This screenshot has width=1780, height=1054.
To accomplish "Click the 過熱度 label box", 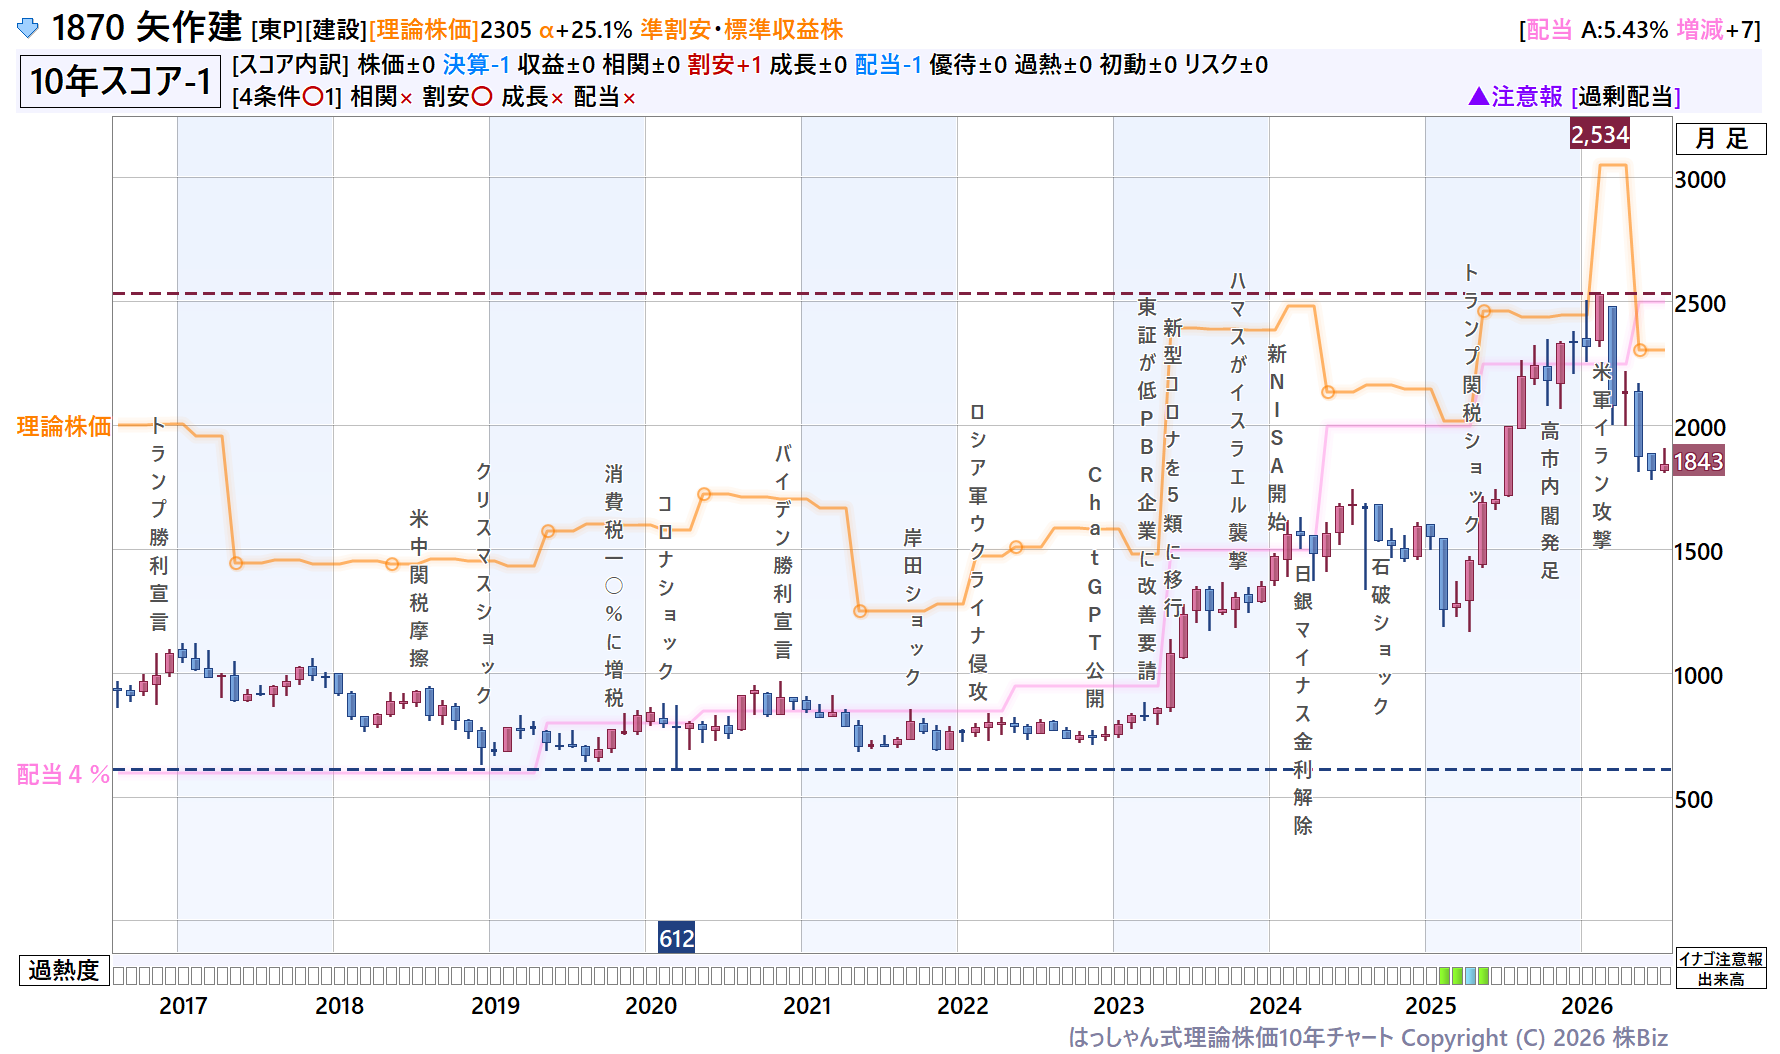I will pos(64,971).
